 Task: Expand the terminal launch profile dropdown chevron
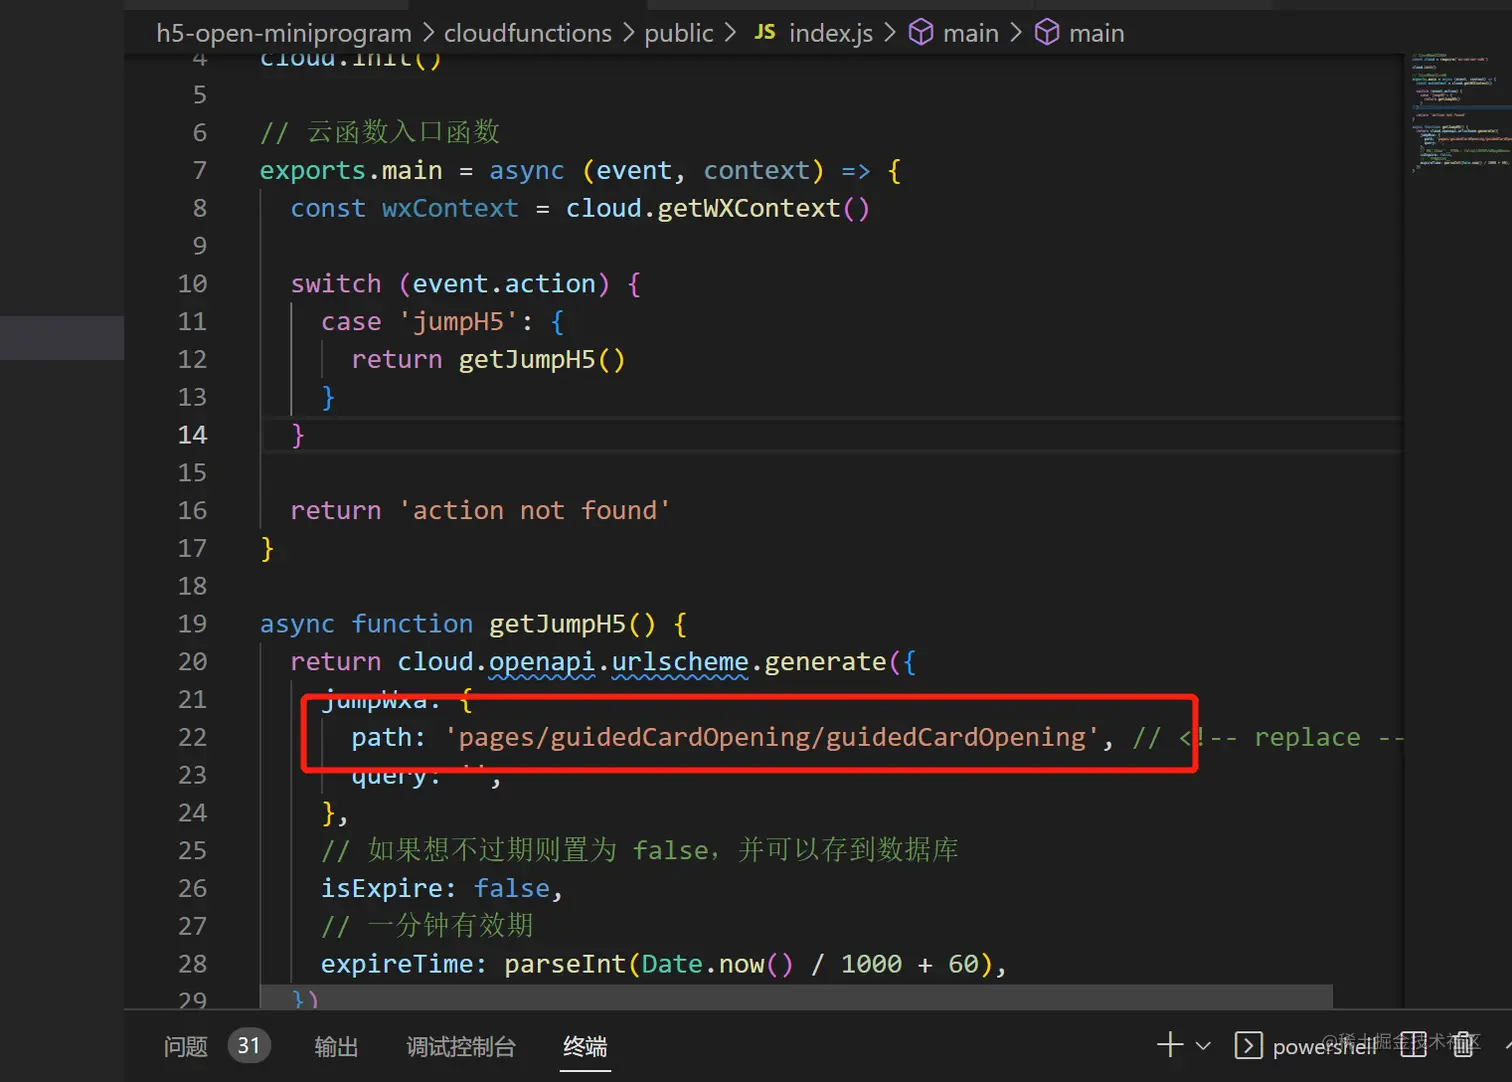(1203, 1046)
